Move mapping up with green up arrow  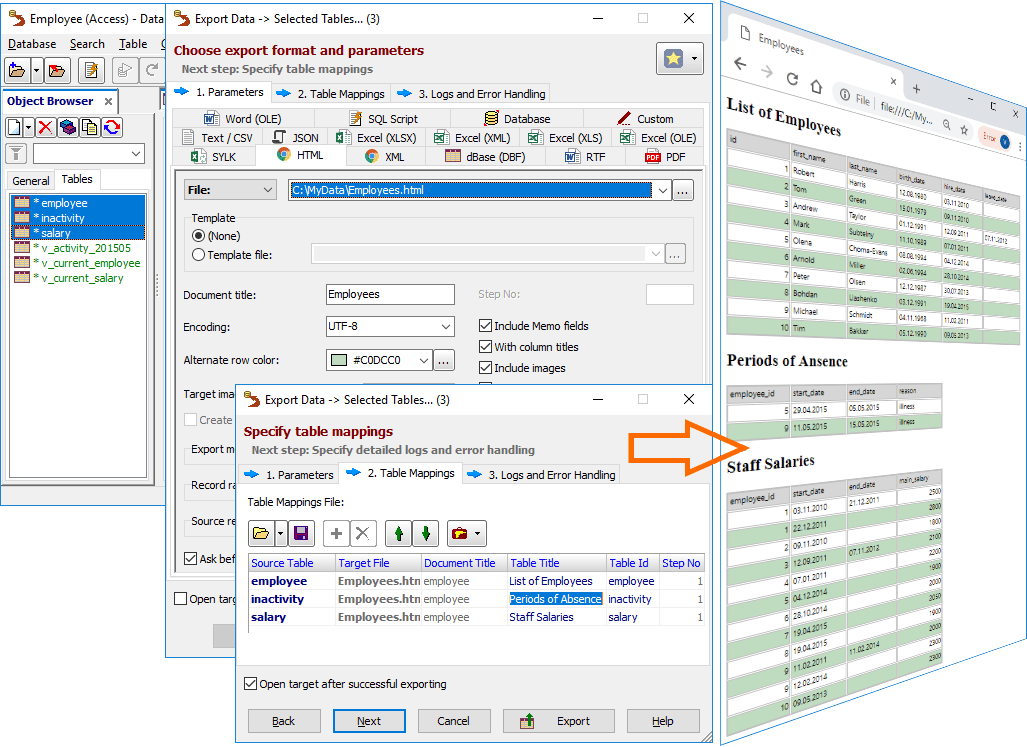pos(398,534)
